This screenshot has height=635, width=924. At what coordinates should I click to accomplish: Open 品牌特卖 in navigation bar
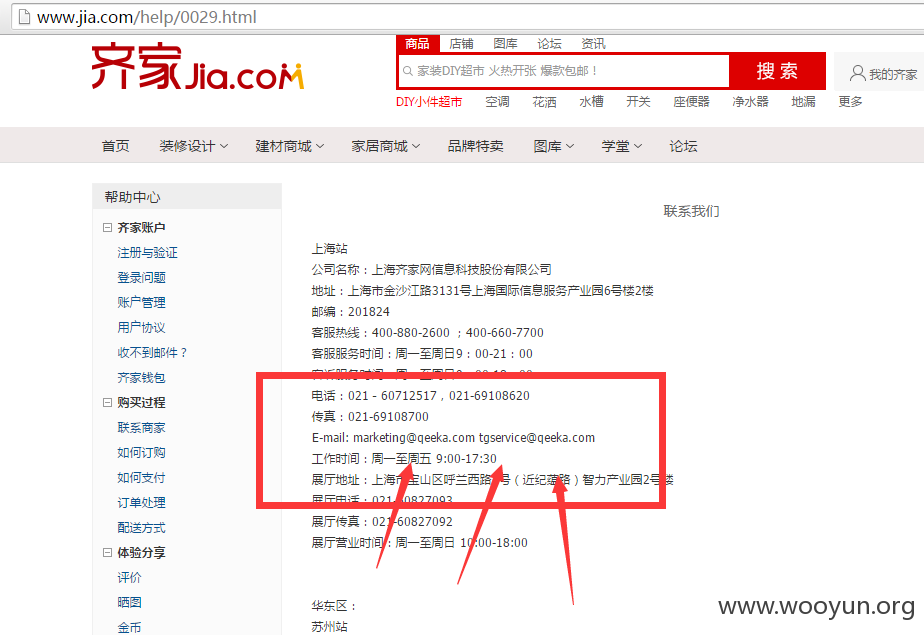click(476, 146)
